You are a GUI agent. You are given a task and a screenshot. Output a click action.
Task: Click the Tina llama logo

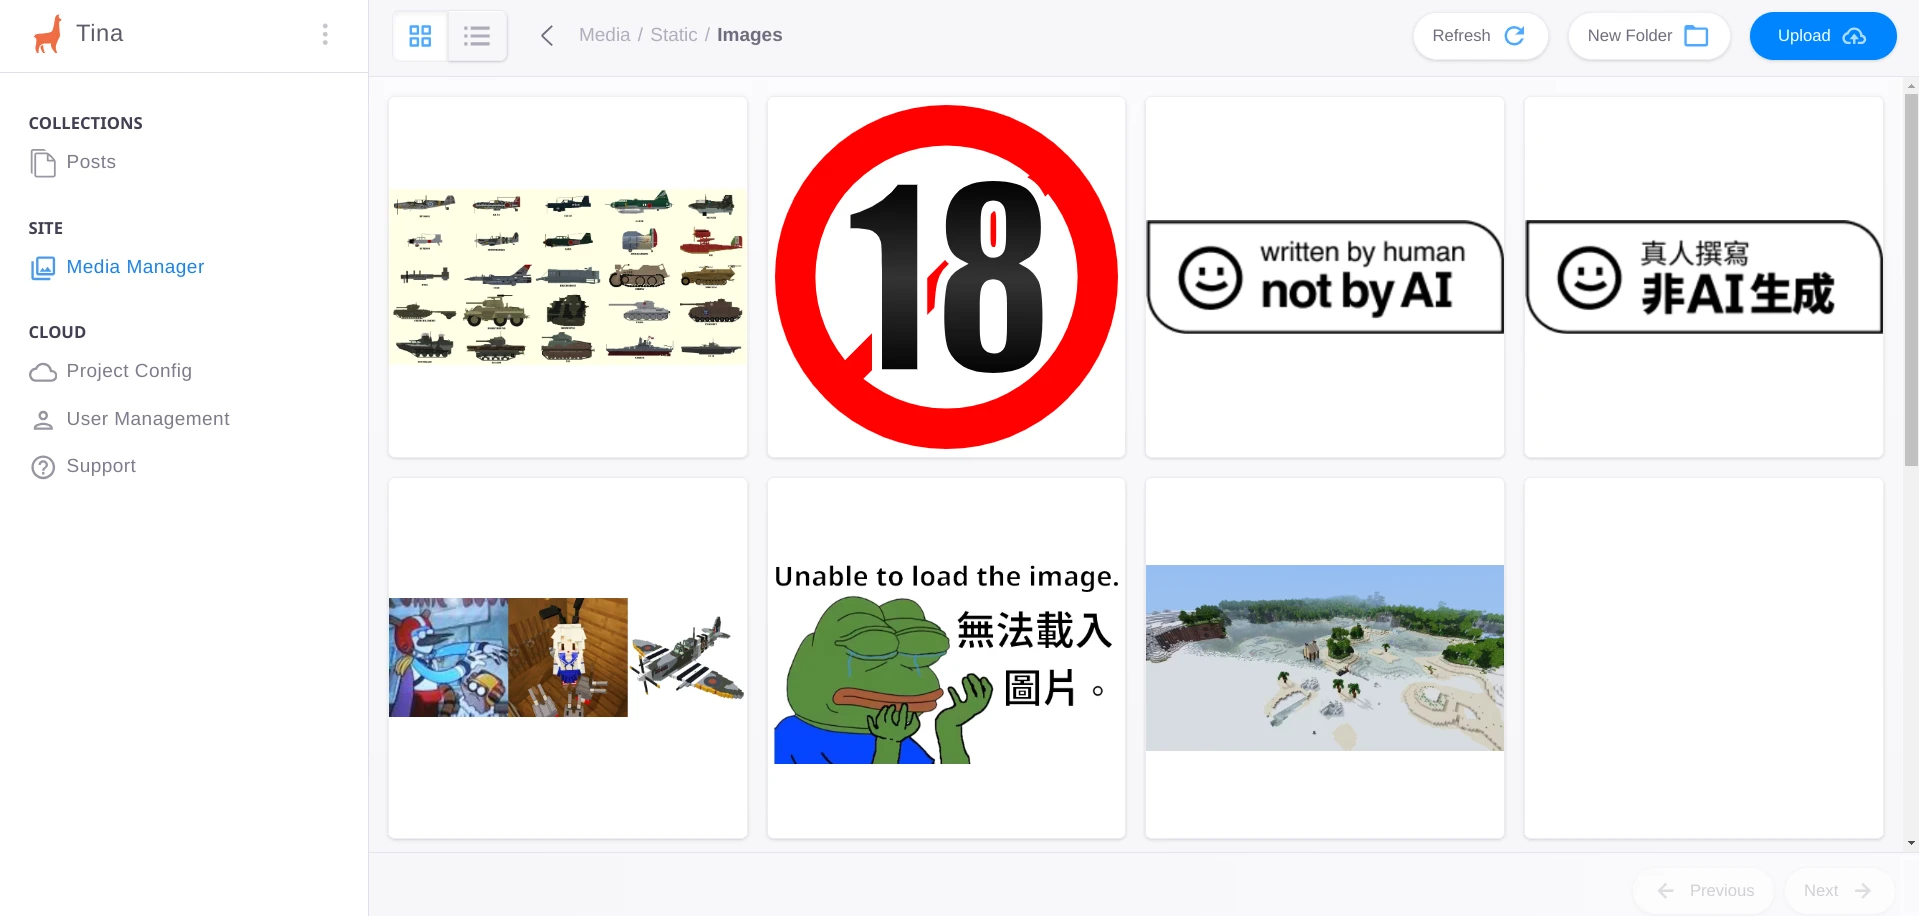click(x=47, y=35)
